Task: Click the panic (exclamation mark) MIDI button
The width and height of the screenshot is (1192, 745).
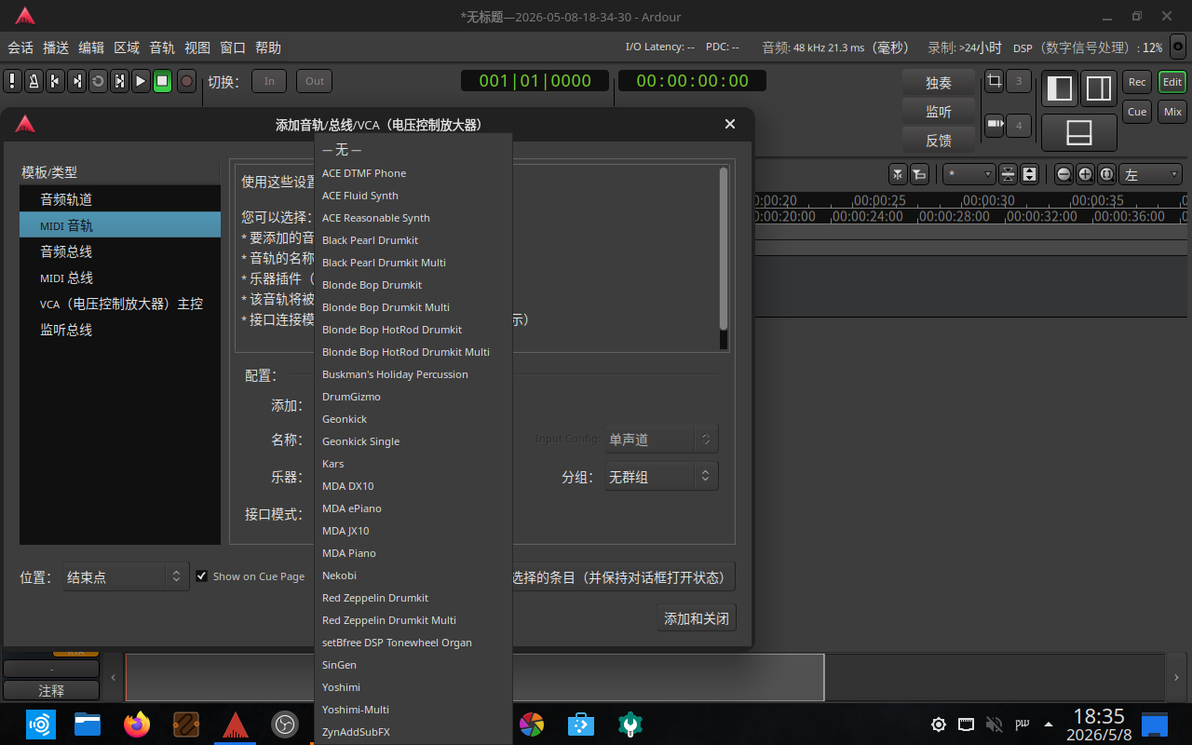Action: click(x=12, y=81)
